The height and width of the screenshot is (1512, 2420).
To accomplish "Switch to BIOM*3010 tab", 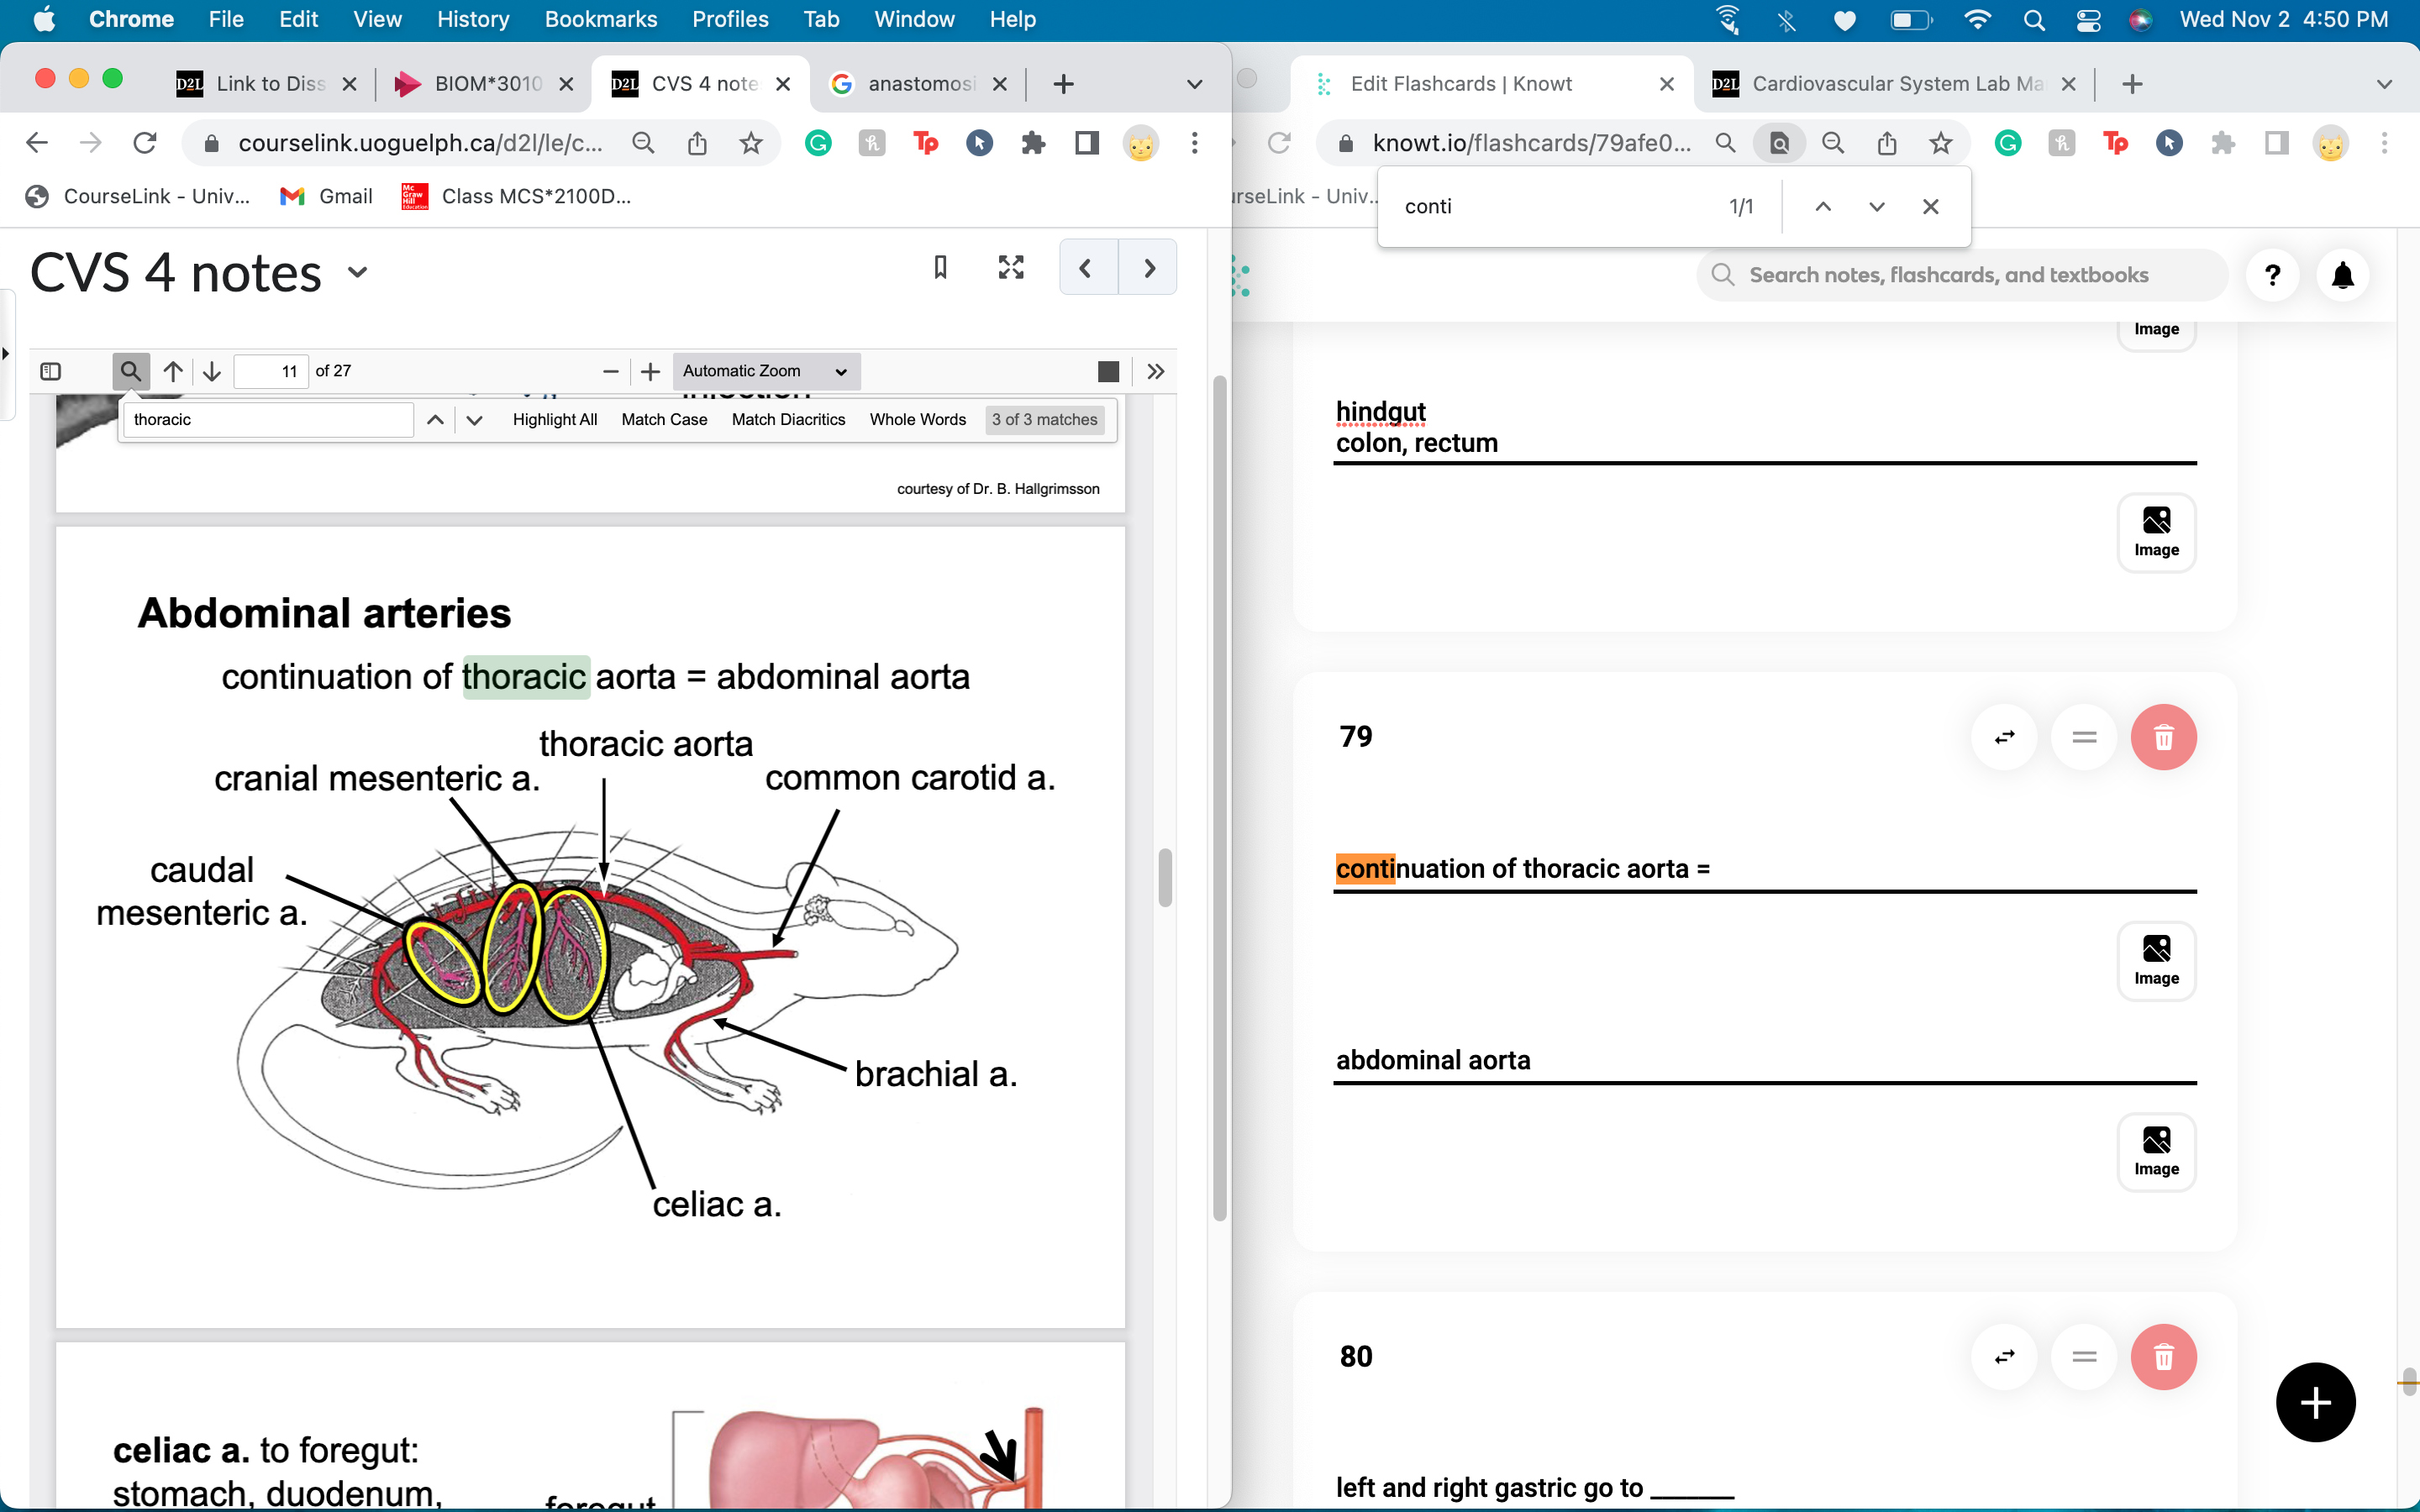I will point(484,84).
